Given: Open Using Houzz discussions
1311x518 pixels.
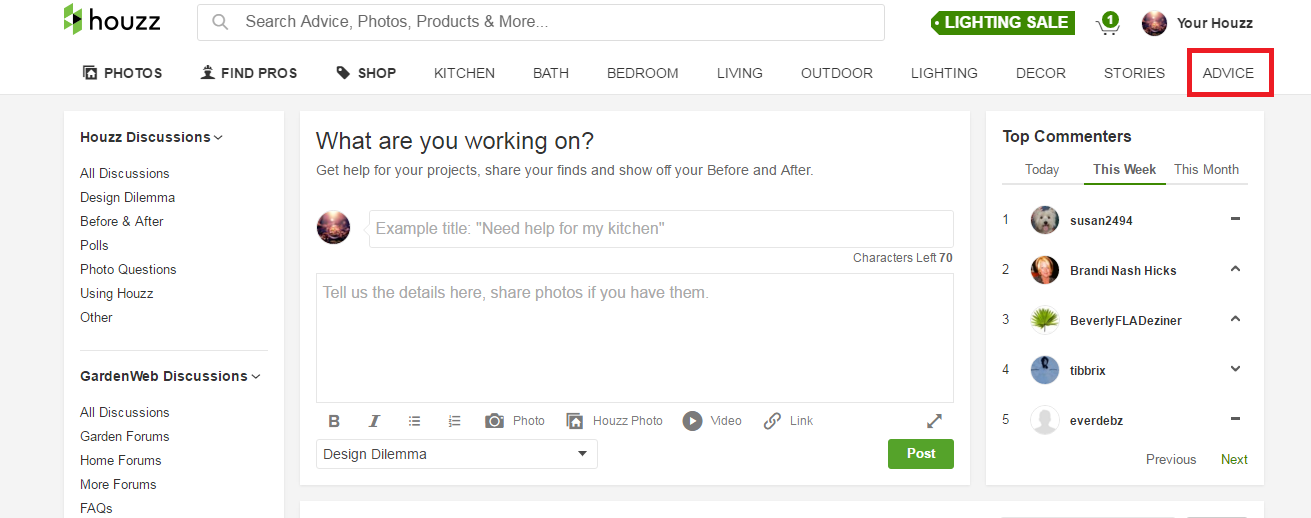Looking at the screenshot, I should pos(117,293).
